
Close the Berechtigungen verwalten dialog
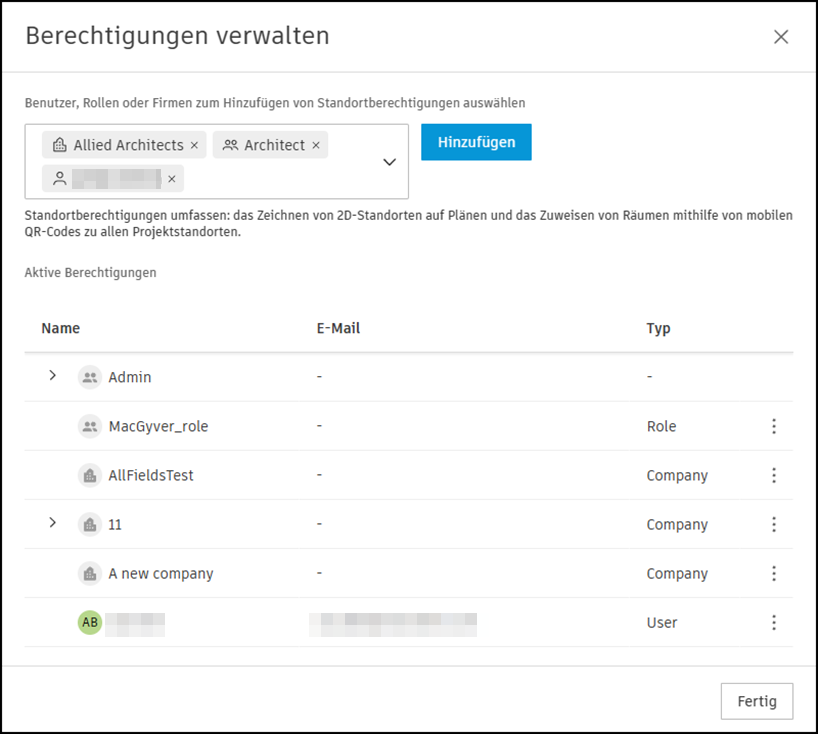(x=781, y=37)
